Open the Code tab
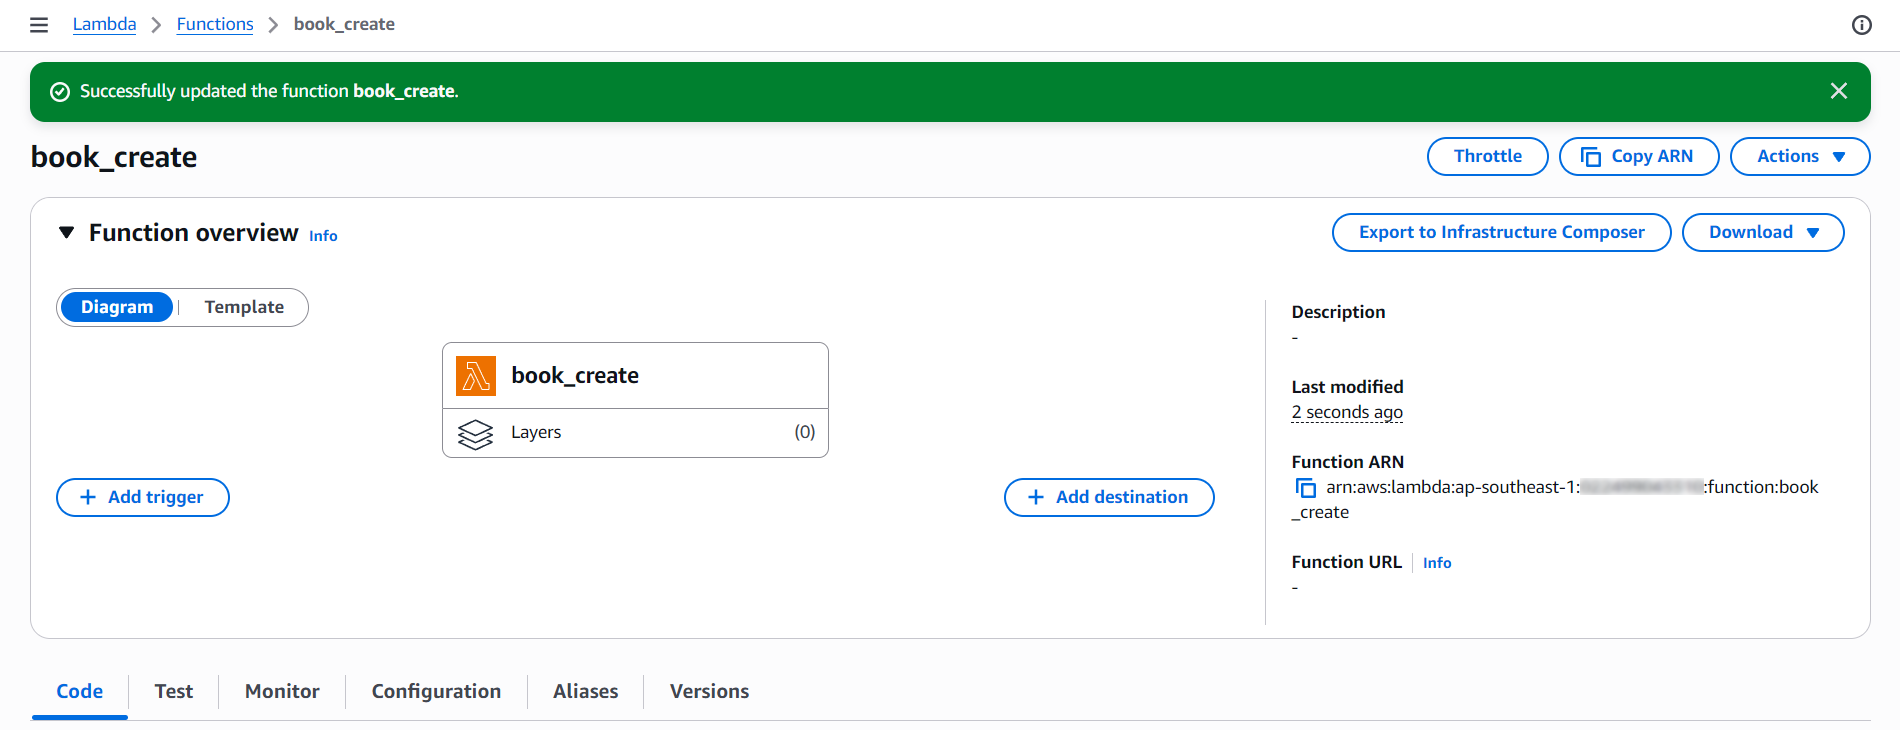 [x=80, y=691]
